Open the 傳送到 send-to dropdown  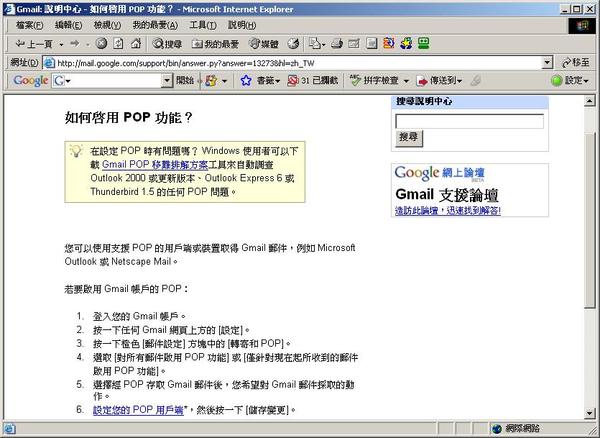click(x=440, y=81)
